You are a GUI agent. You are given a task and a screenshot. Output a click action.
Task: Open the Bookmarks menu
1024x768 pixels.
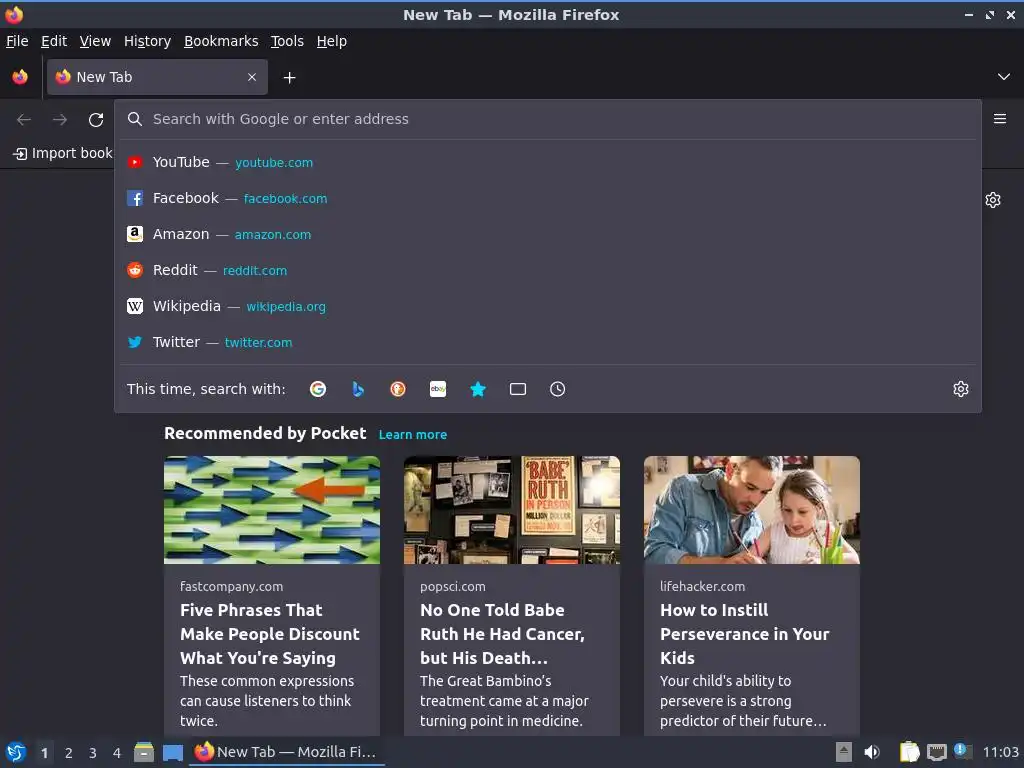tap(221, 41)
